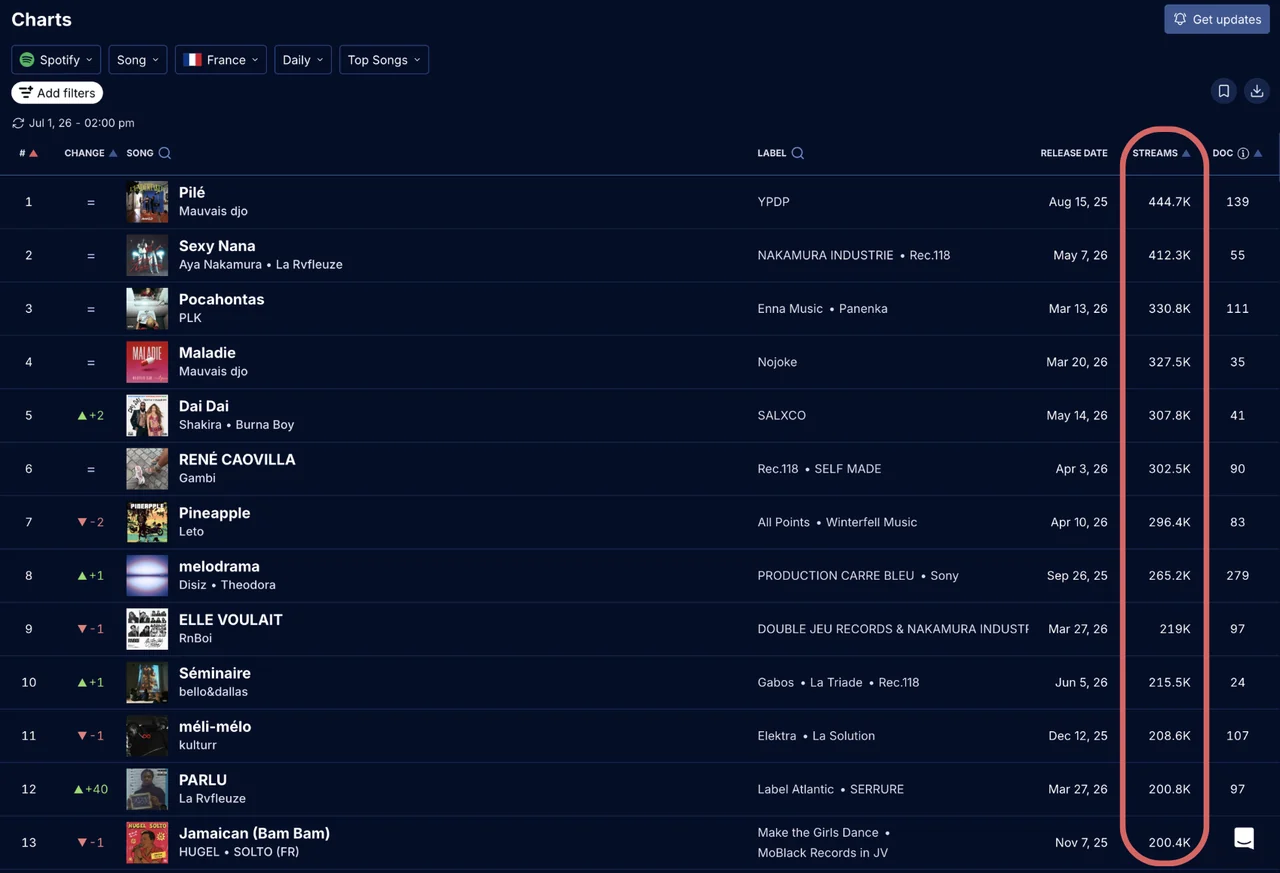Viewport: 1280px width, 873px height.
Task: Open the search icon next to SONG header
Action: pos(165,153)
